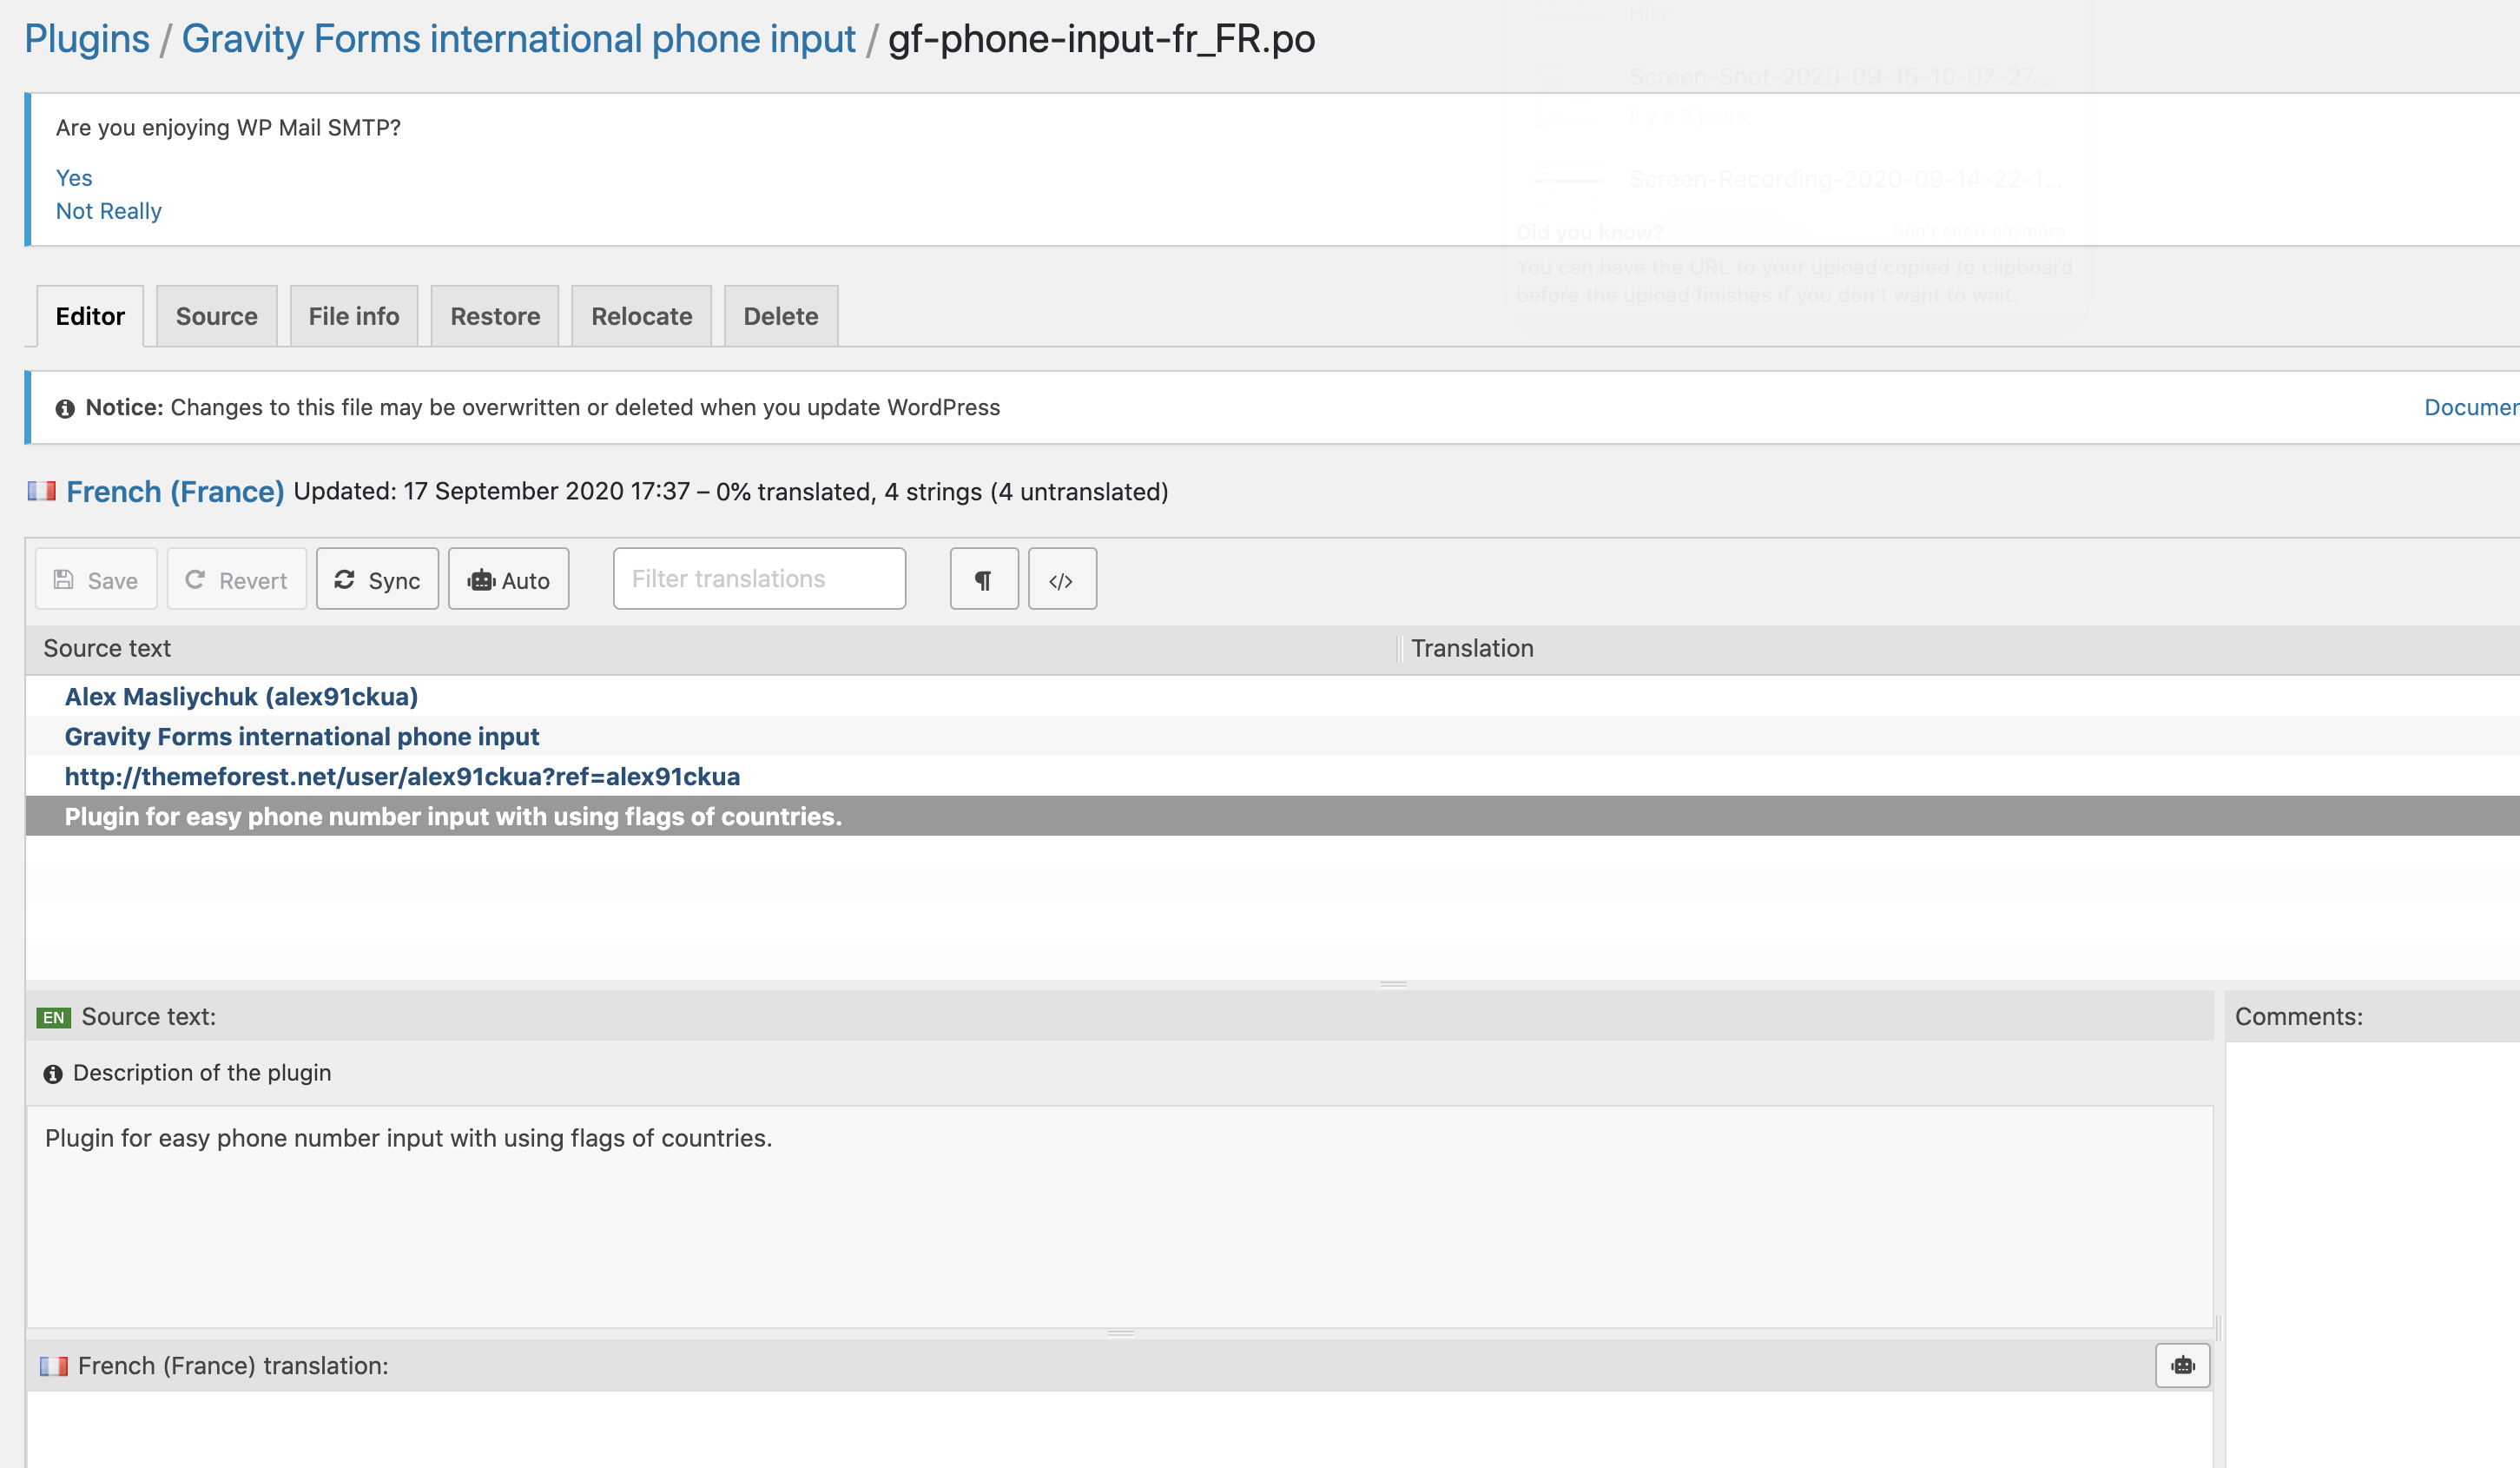Click the Save button
This screenshot has width=2520, height=1468.
tap(96, 580)
